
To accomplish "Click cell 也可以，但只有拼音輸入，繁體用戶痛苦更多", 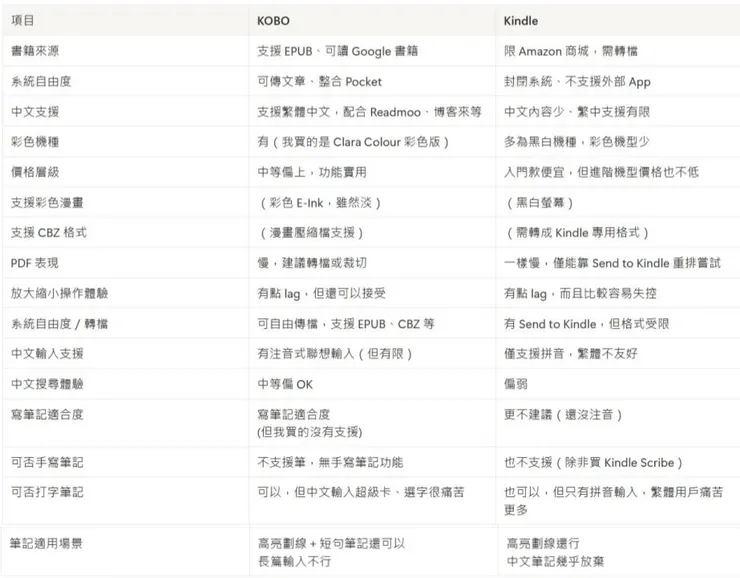I will coord(614,501).
